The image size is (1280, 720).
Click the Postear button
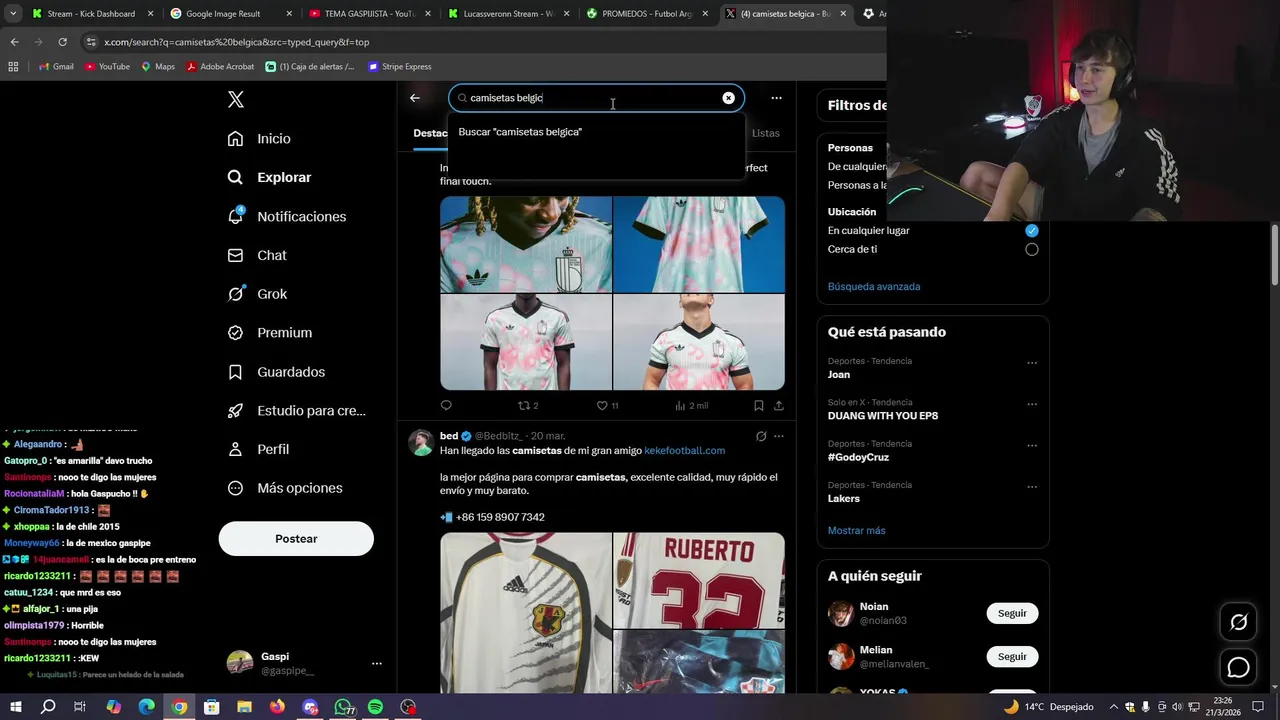[296, 539]
